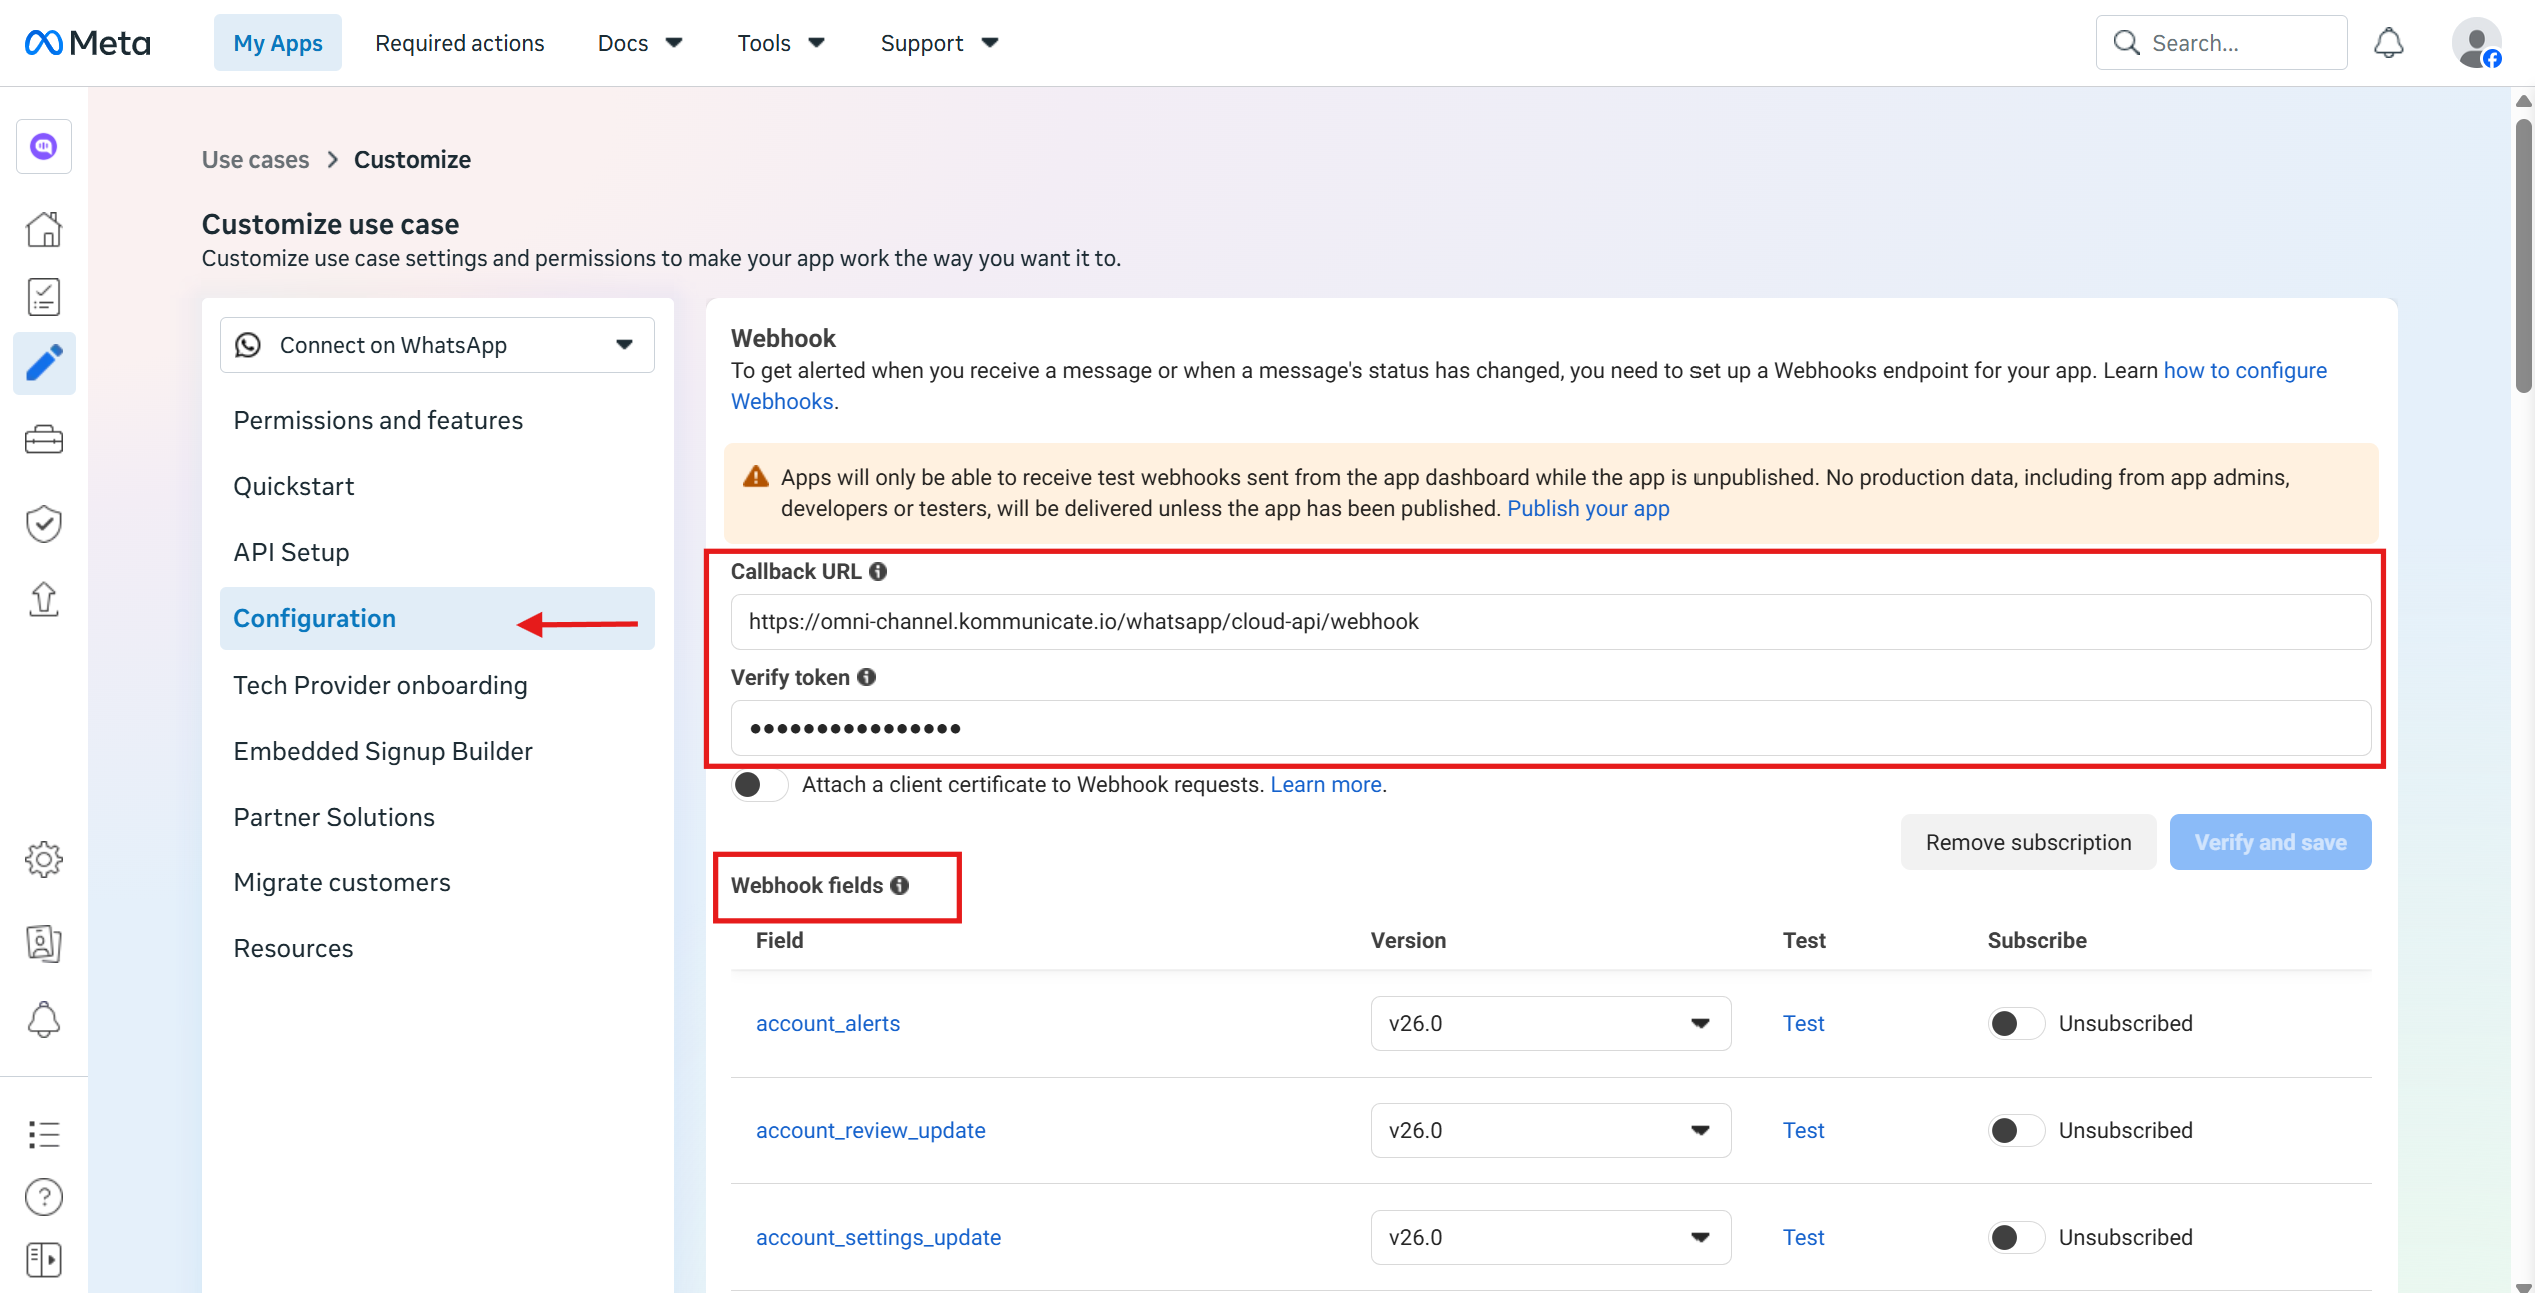The width and height of the screenshot is (2535, 1293).
Task: Open the app roles person icon
Action: 44,943
